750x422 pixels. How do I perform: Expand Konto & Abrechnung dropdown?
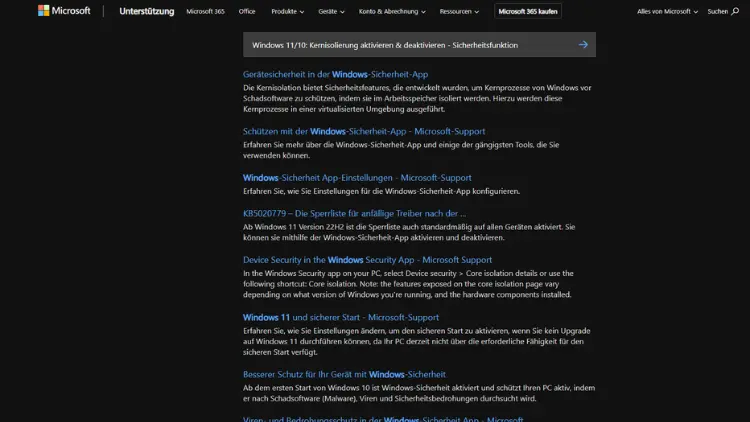click(392, 11)
